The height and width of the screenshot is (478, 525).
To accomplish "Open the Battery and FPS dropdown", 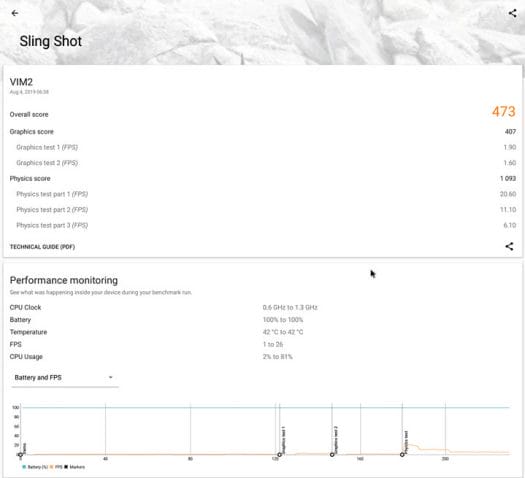I will coord(65,378).
